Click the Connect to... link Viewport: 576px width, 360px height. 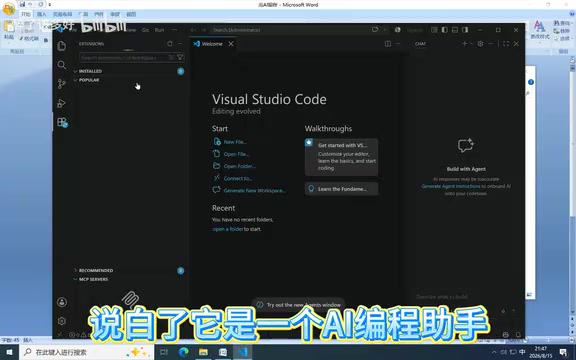pyautogui.click(x=238, y=178)
